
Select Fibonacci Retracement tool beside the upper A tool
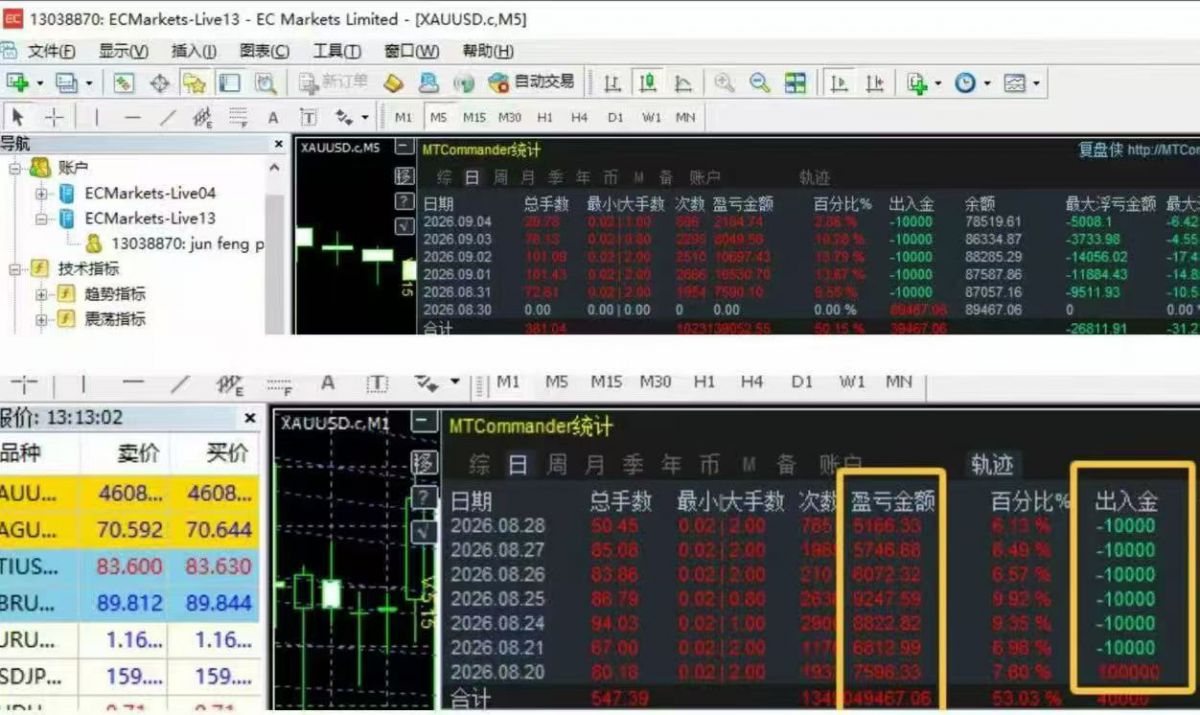(x=237, y=117)
